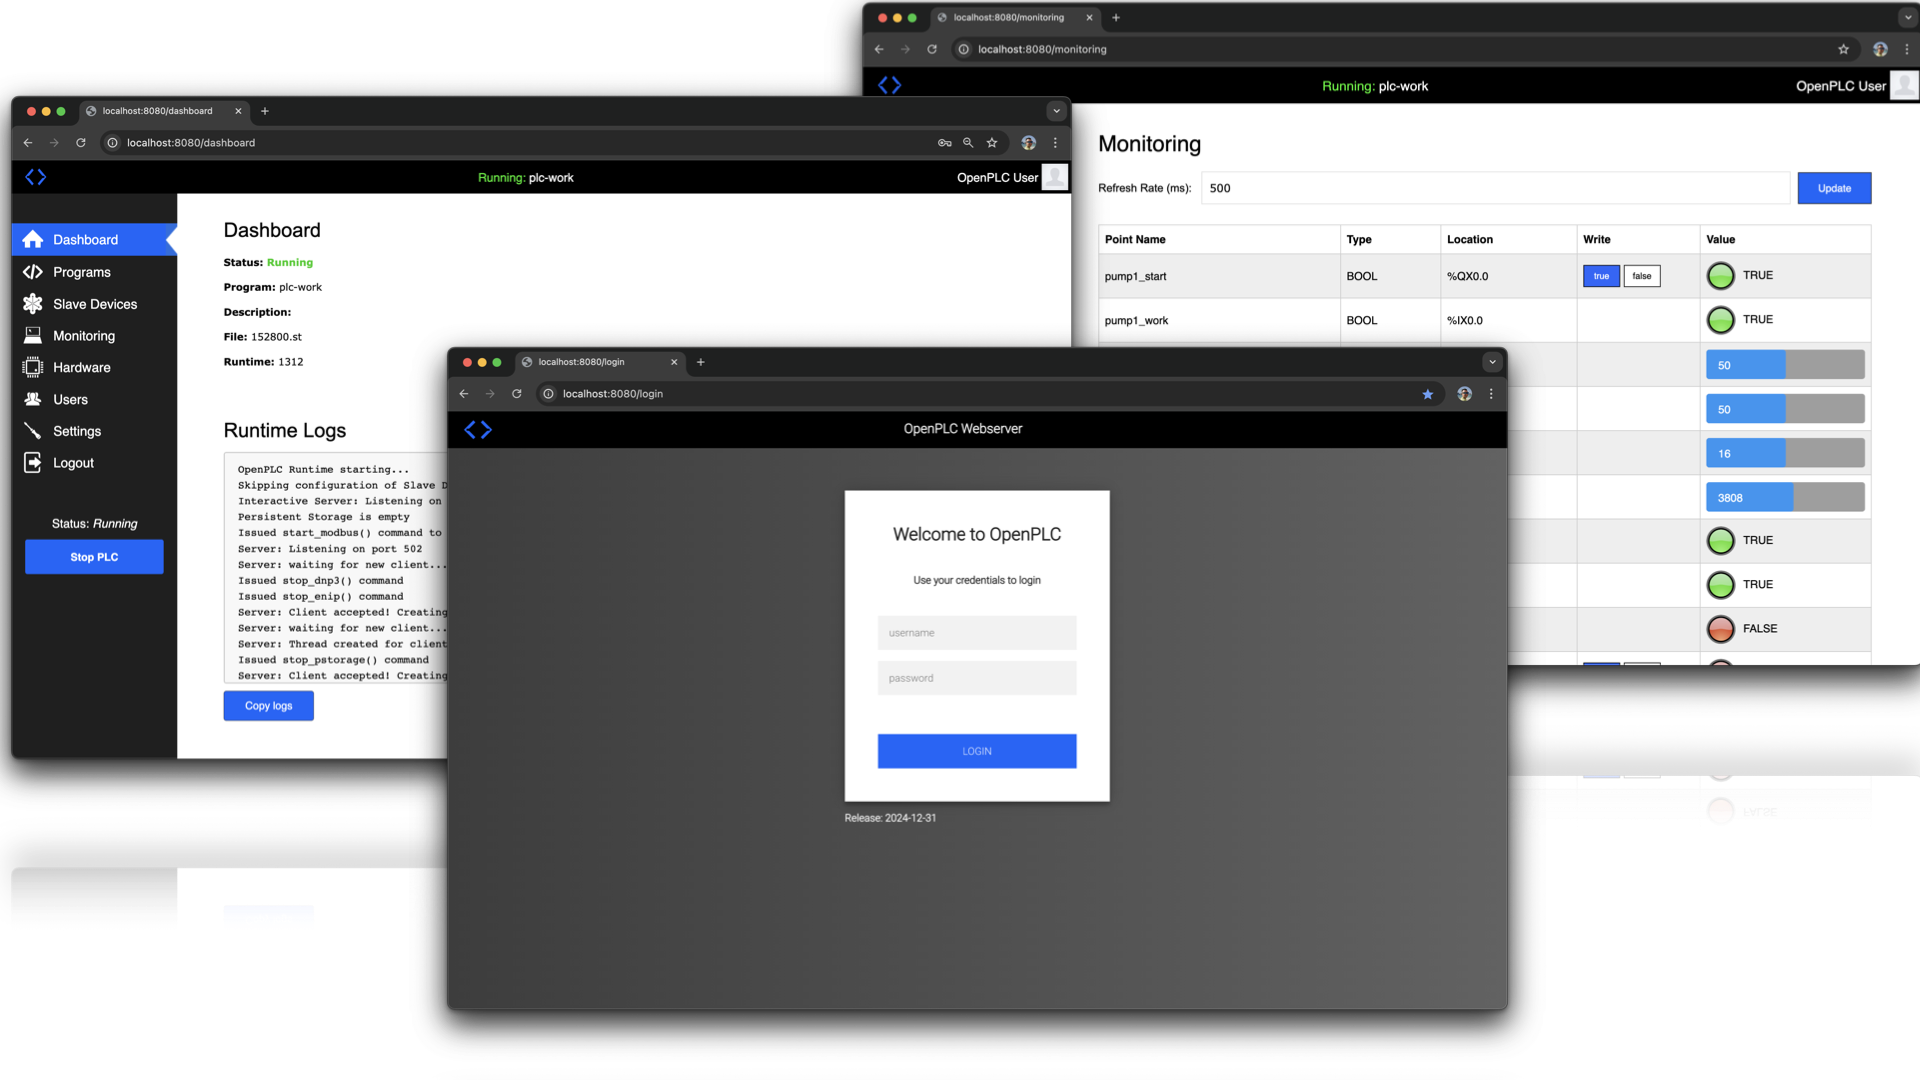Reload the monitoring page
Screen dimensions: 1920x1080
click(932, 49)
